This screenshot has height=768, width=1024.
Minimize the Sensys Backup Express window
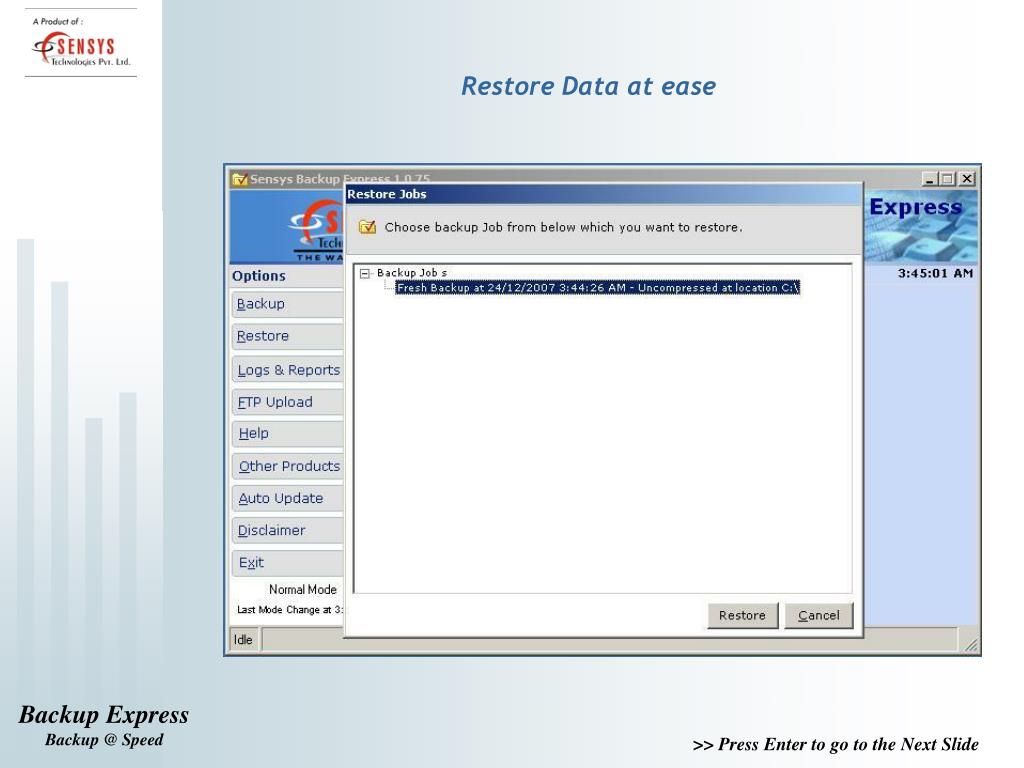[930, 178]
